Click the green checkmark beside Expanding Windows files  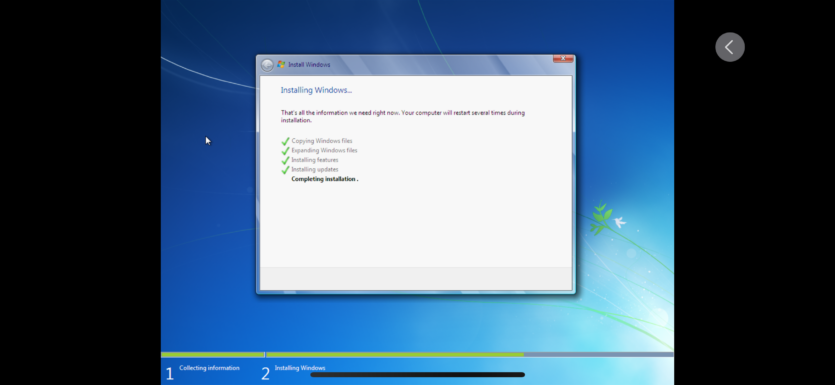point(285,151)
